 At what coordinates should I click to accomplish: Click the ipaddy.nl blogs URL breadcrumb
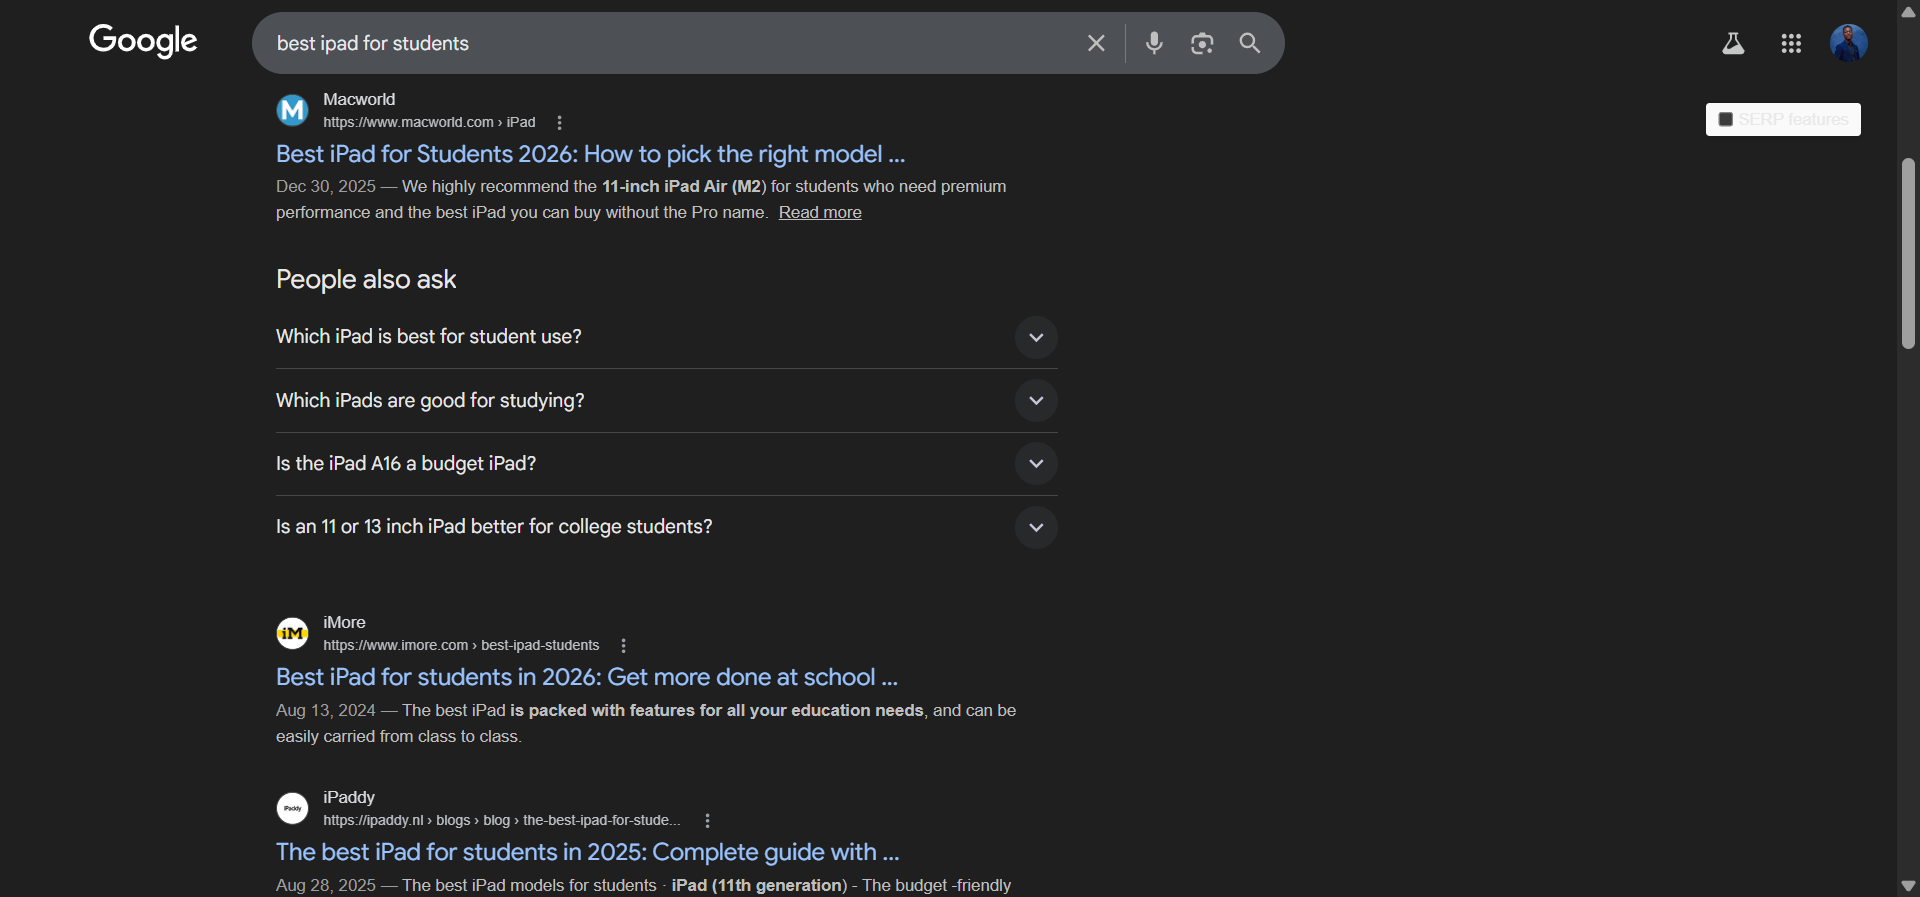tap(502, 820)
